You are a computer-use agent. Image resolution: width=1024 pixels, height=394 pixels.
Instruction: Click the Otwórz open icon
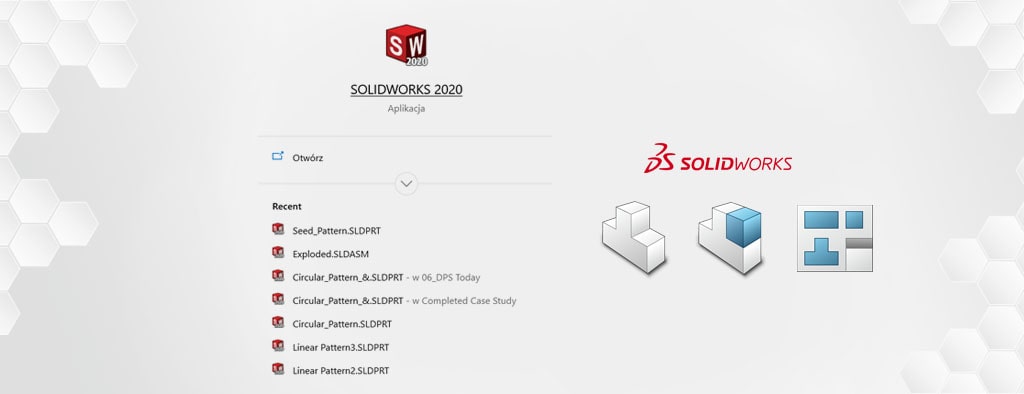278,157
